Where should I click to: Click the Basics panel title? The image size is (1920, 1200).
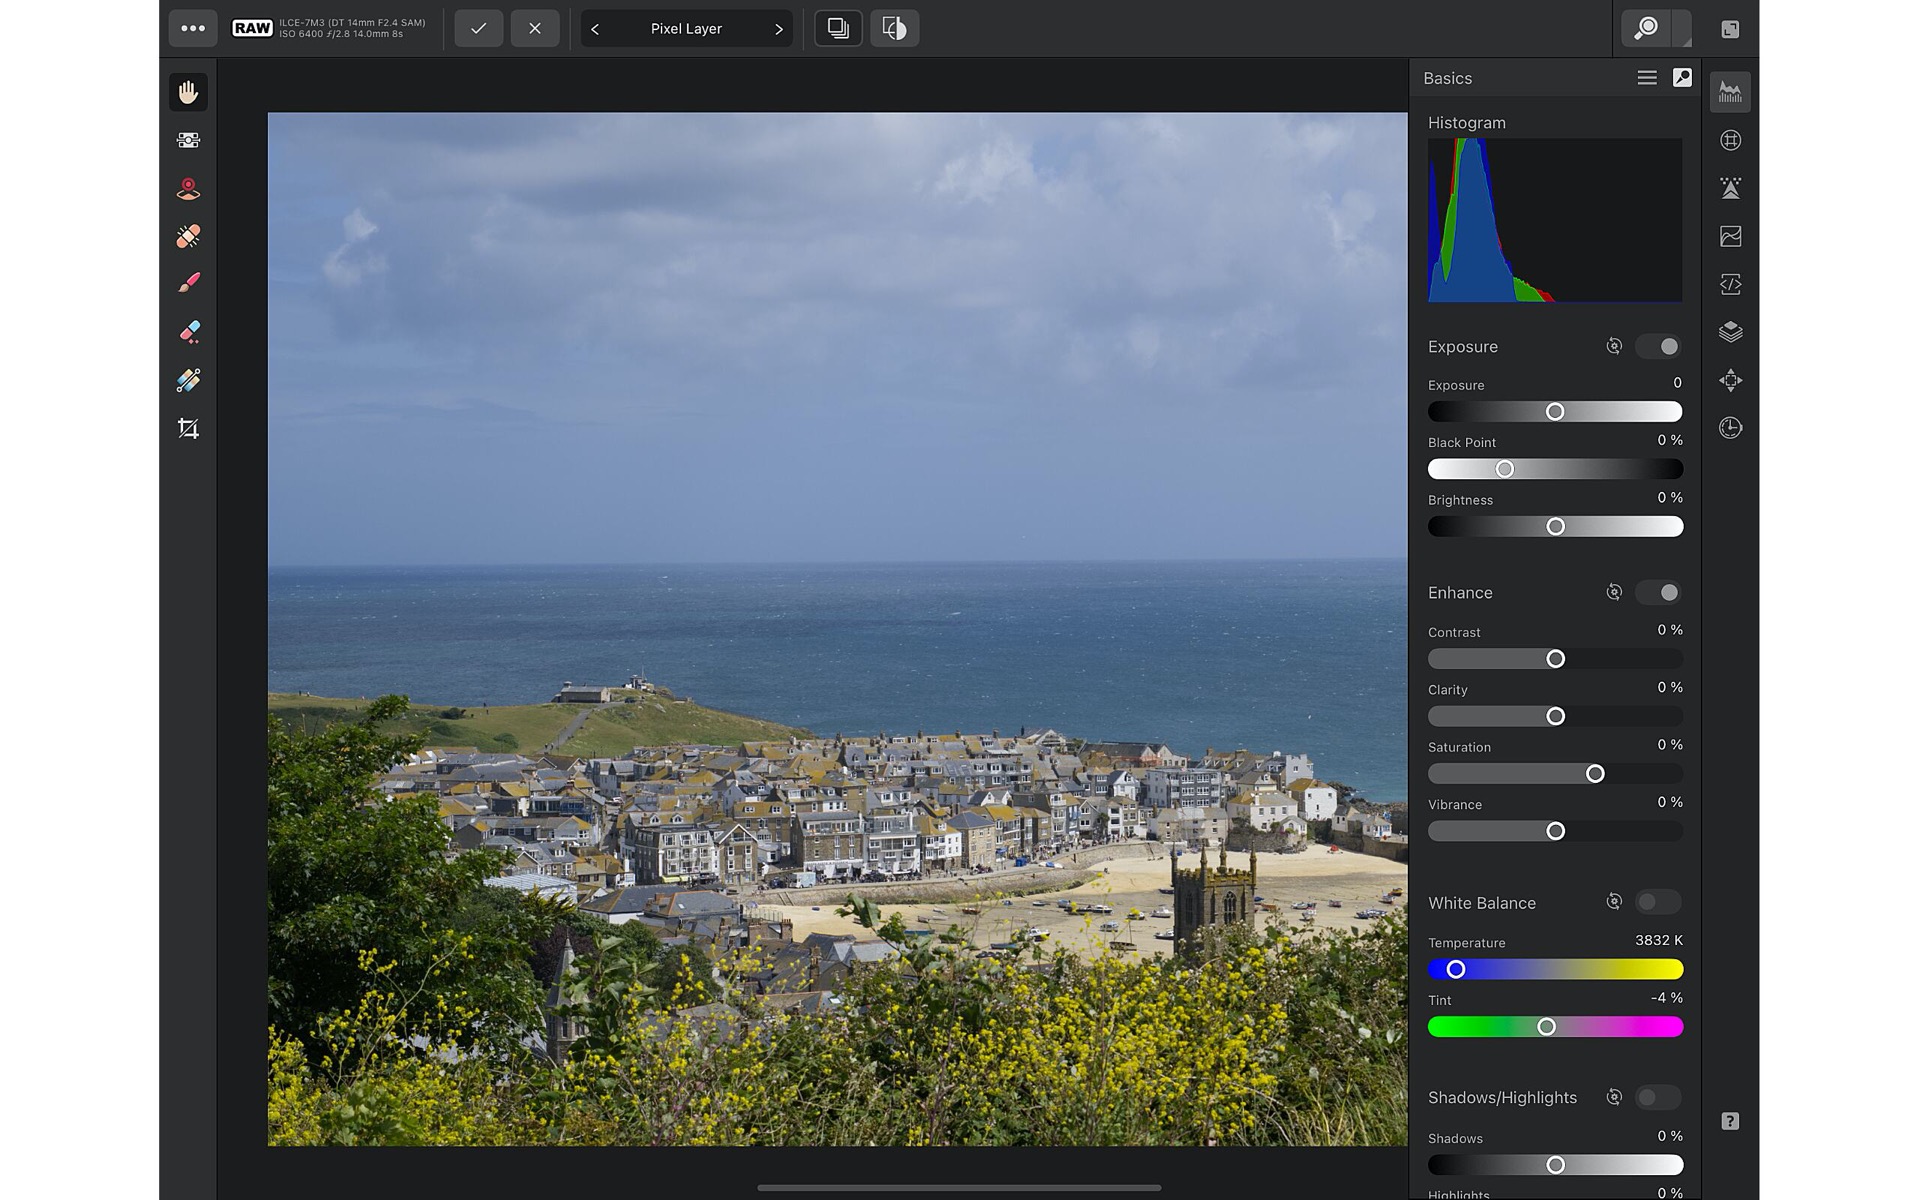tap(1447, 78)
